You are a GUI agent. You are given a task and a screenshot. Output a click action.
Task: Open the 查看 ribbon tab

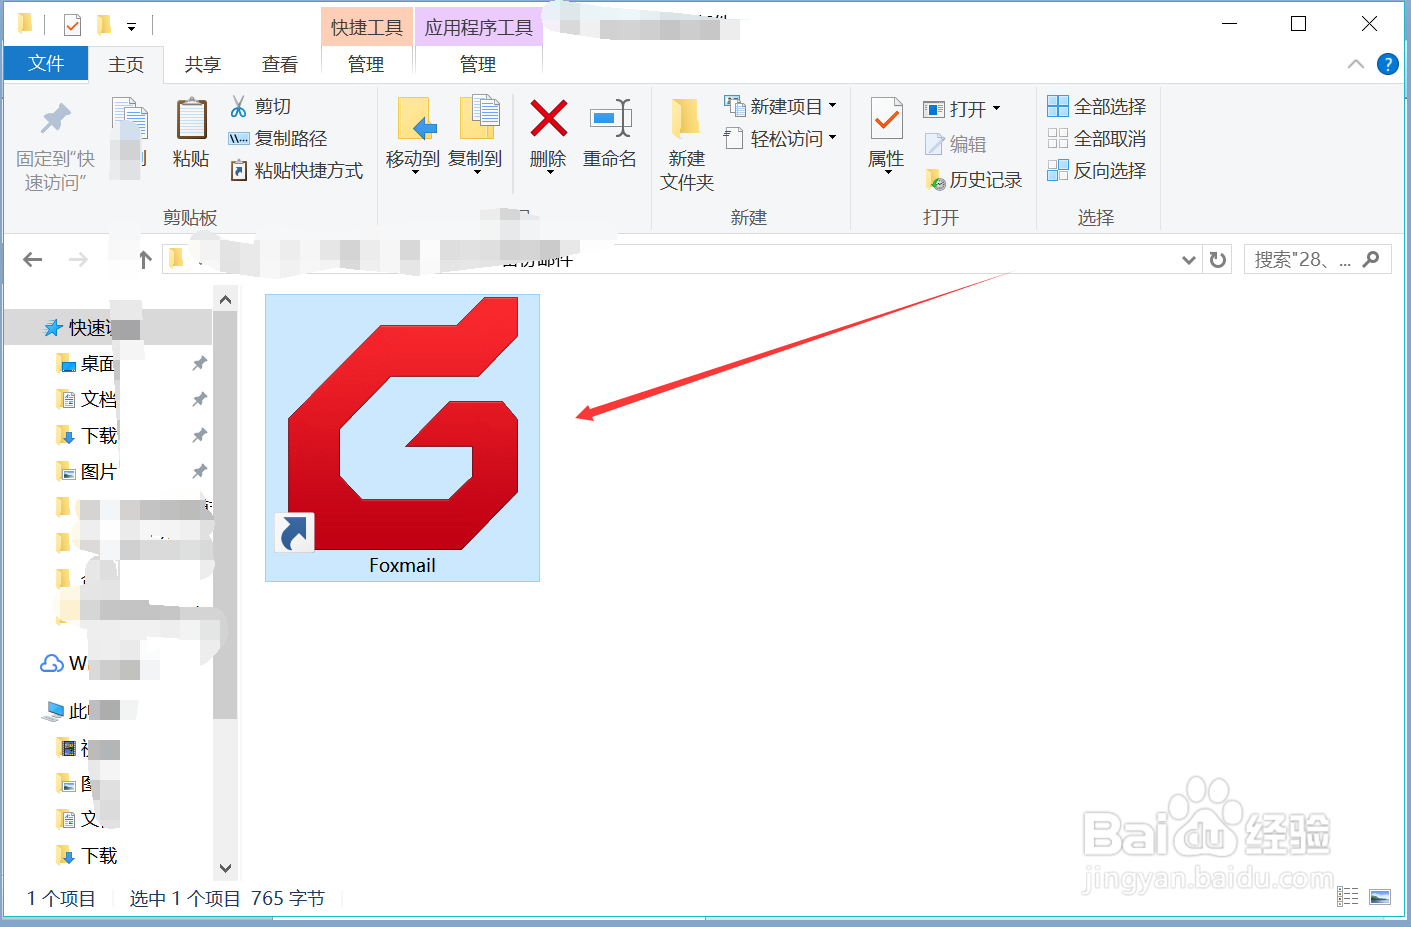[280, 64]
